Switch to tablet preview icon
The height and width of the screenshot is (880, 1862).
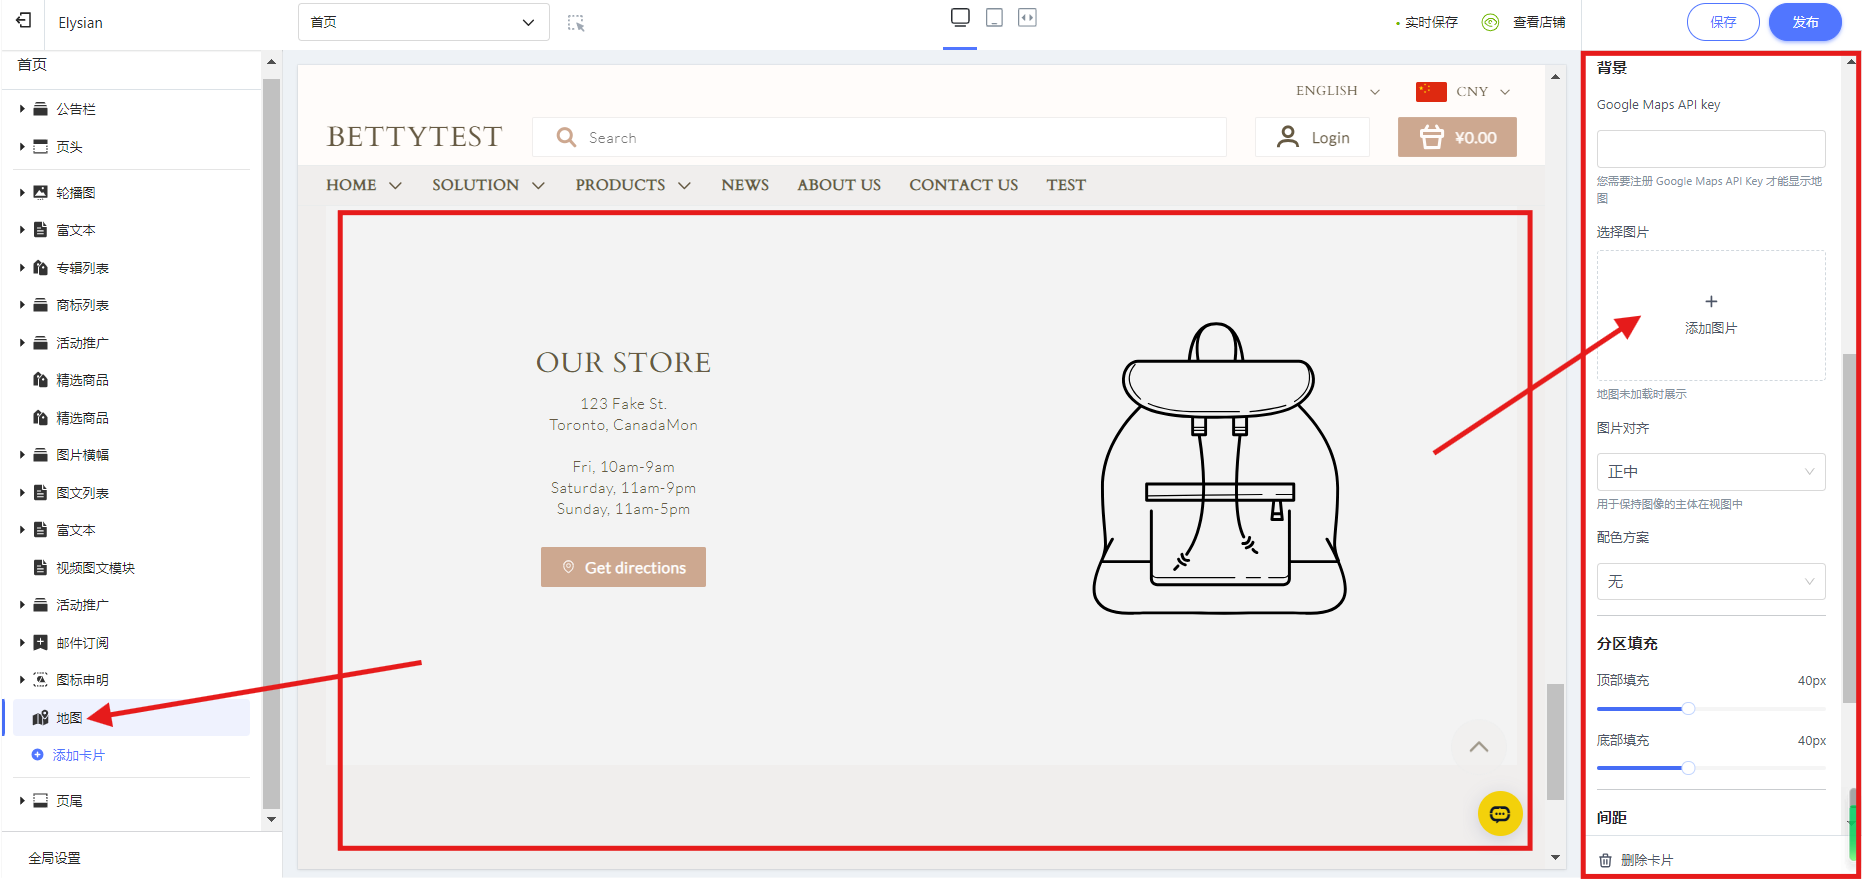pyautogui.click(x=994, y=18)
